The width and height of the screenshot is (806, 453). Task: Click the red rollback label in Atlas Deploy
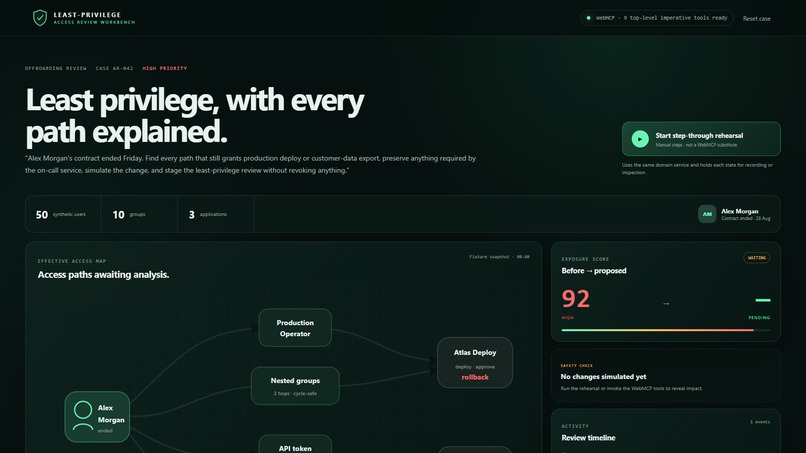(474, 377)
